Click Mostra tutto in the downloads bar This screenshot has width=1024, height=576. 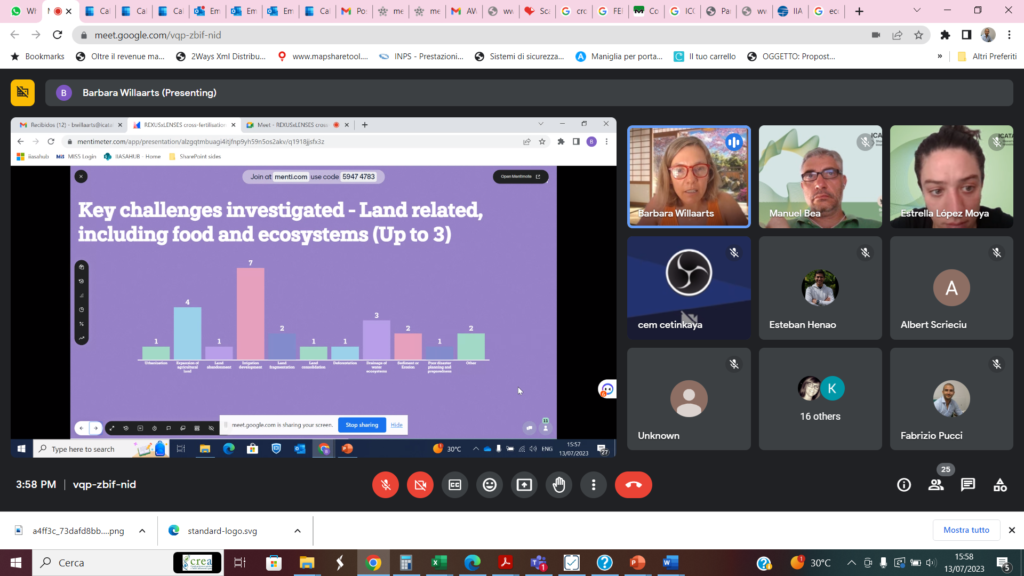[x=966, y=530]
